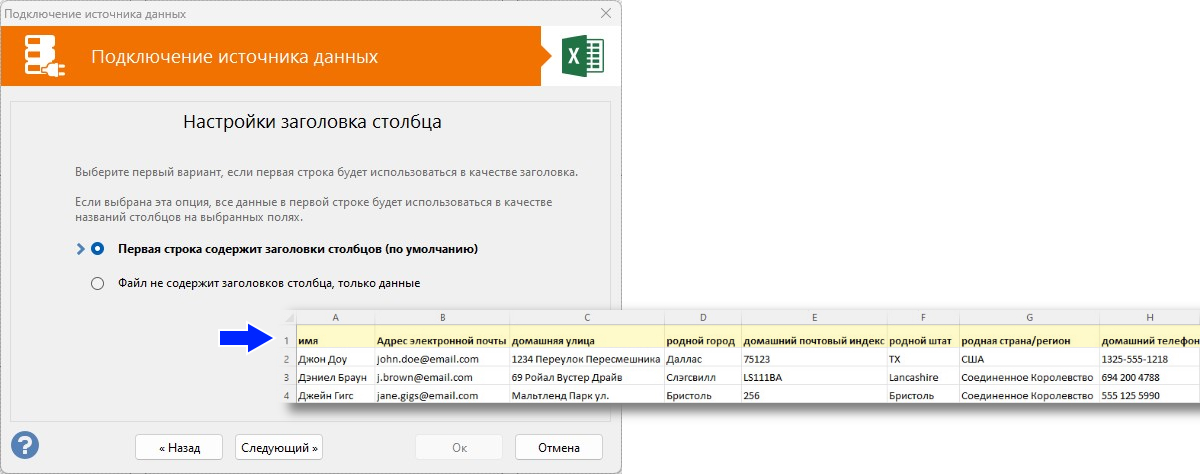The width and height of the screenshot is (1200, 474).
Task: Click header cell 'имя'
Action: pyautogui.click(x=335, y=341)
